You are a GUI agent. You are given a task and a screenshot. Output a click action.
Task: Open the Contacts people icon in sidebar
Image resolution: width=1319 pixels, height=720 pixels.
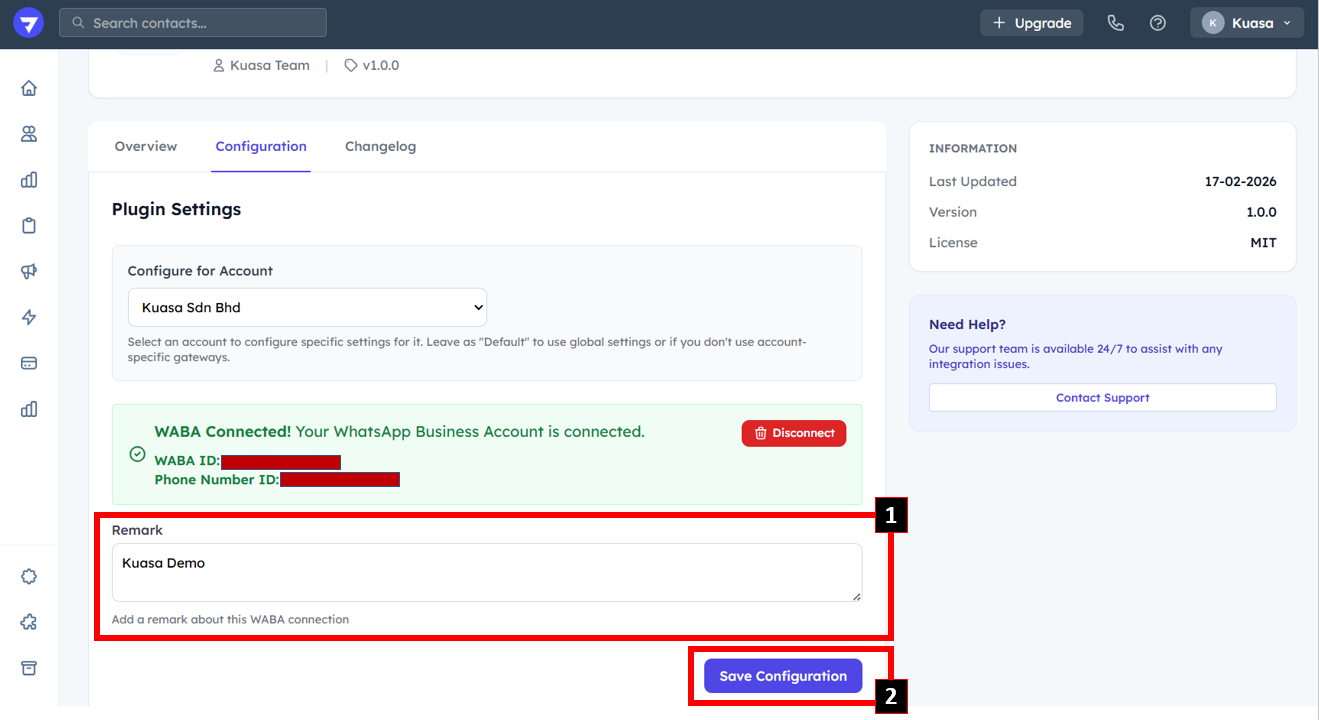29,134
